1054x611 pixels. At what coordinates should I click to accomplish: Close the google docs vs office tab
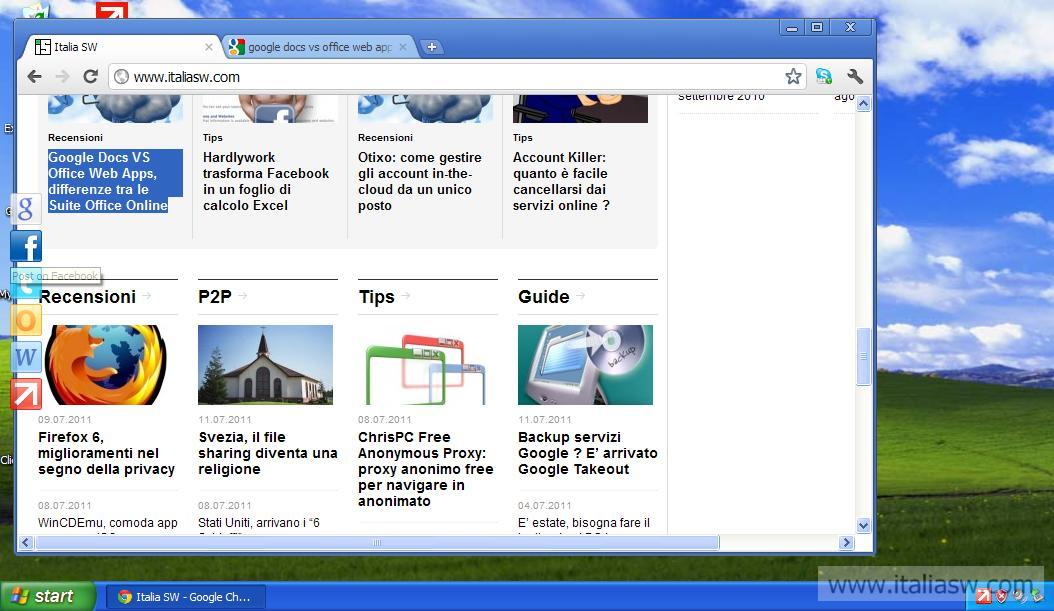click(x=403, y=47)
